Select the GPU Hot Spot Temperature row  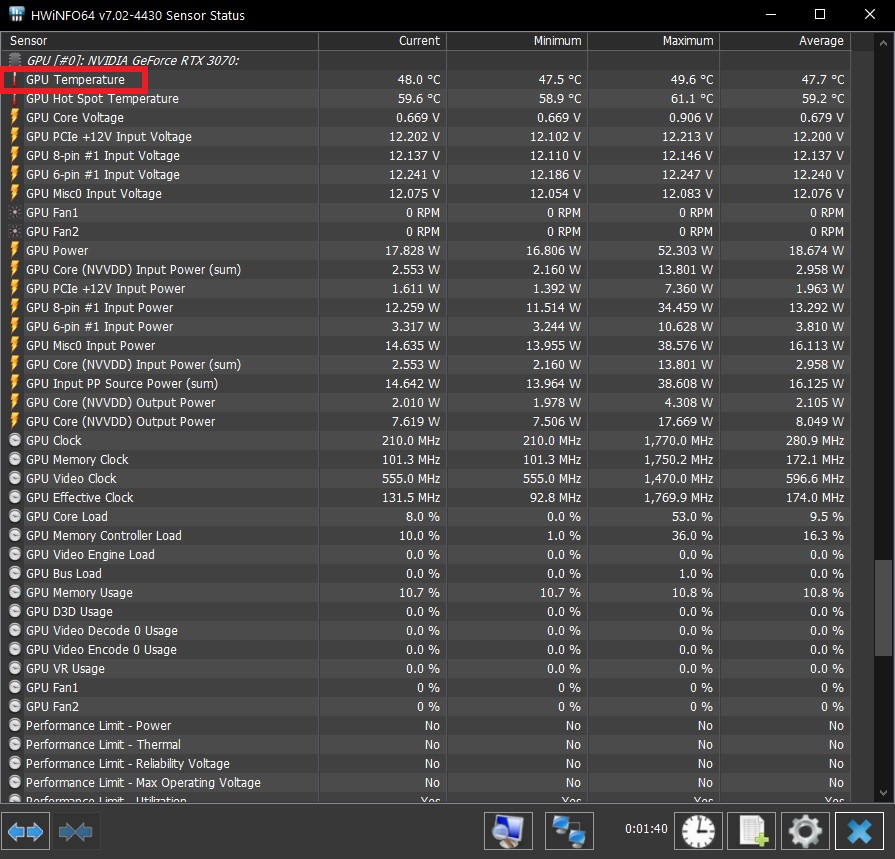pos(425,98)
